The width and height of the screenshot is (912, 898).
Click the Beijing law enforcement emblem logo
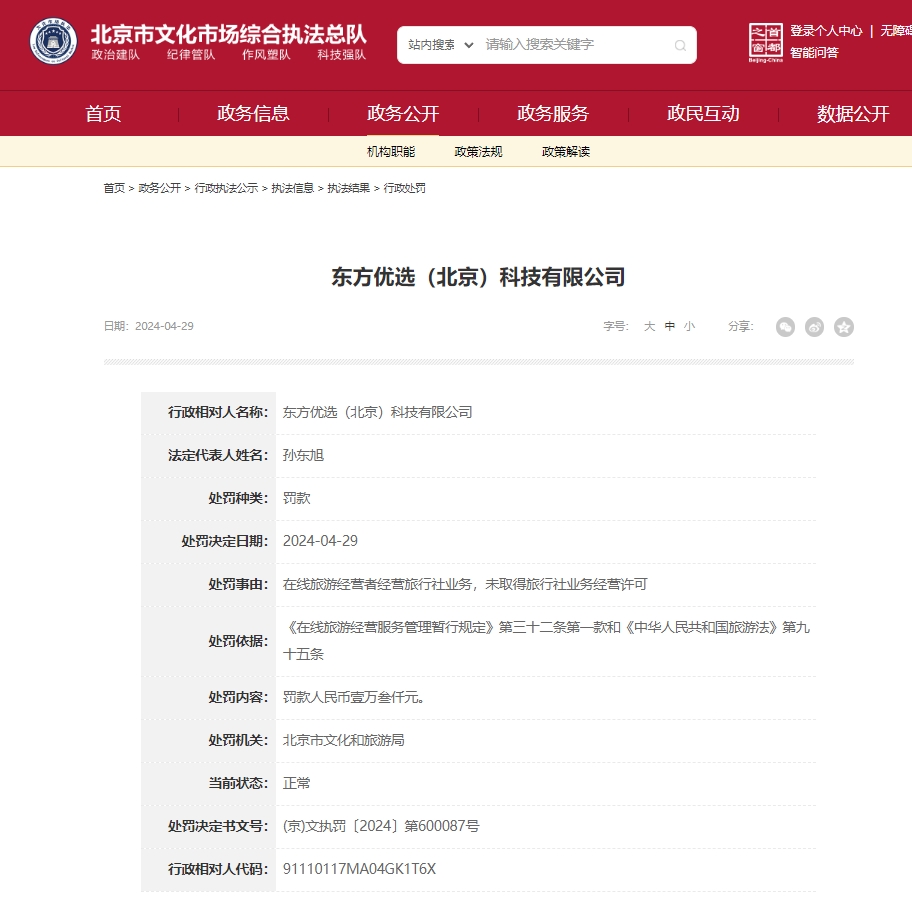[53, 41]
